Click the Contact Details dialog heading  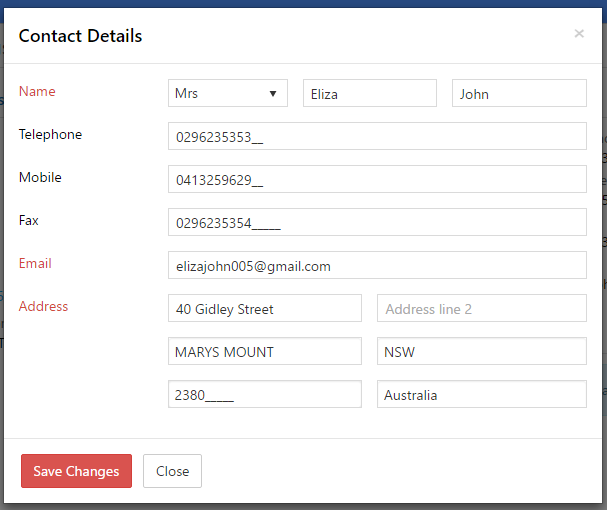click(x=80, y=36)
